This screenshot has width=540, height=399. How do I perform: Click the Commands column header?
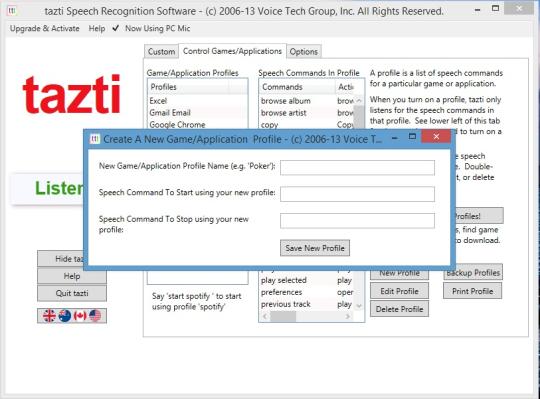tap(297, 87)
